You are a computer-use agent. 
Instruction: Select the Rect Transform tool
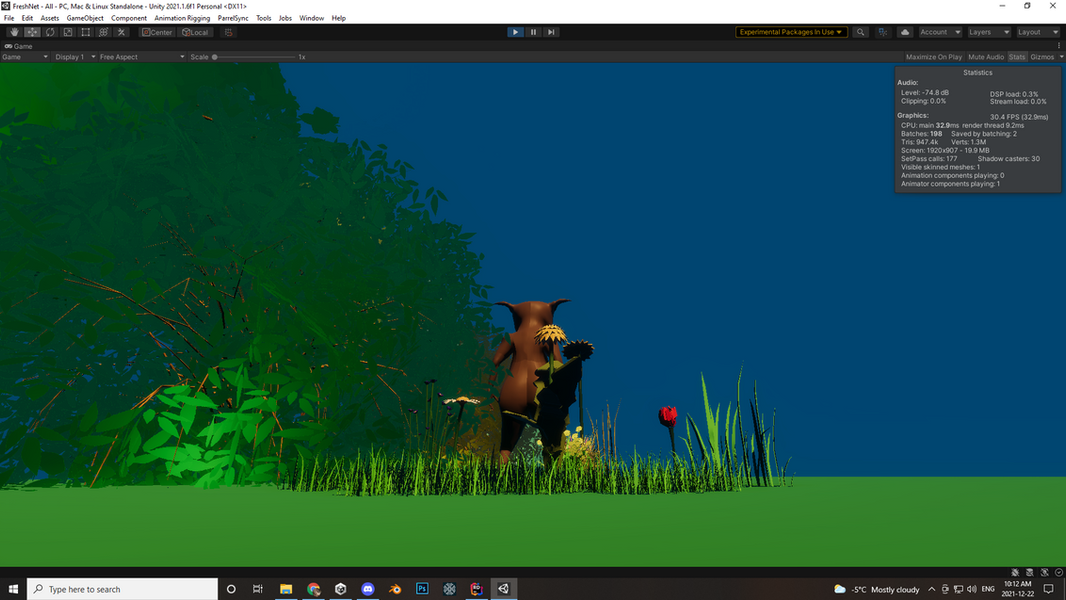[85, 32]
